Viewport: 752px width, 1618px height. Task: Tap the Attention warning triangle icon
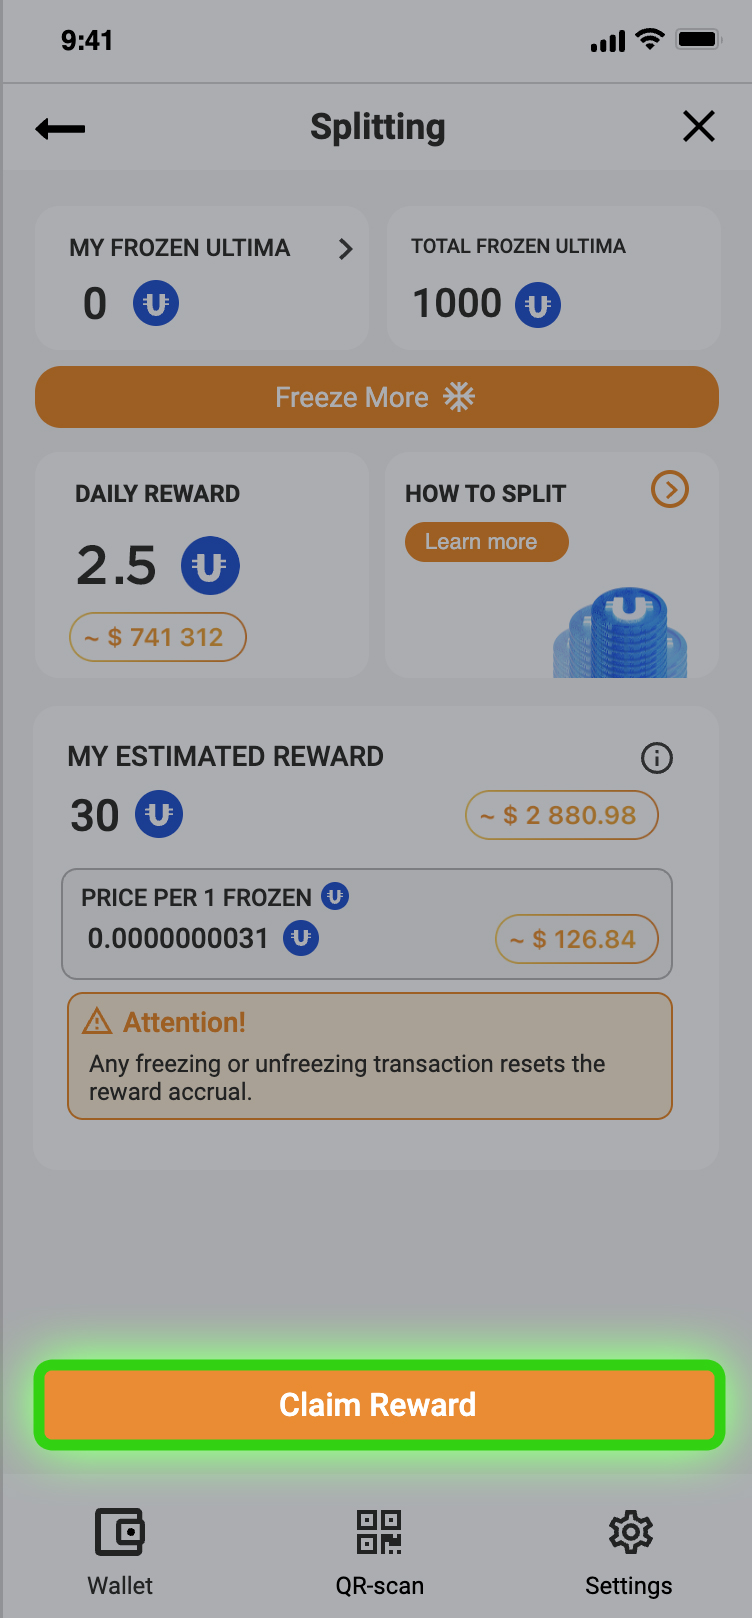pos(97,1022)
